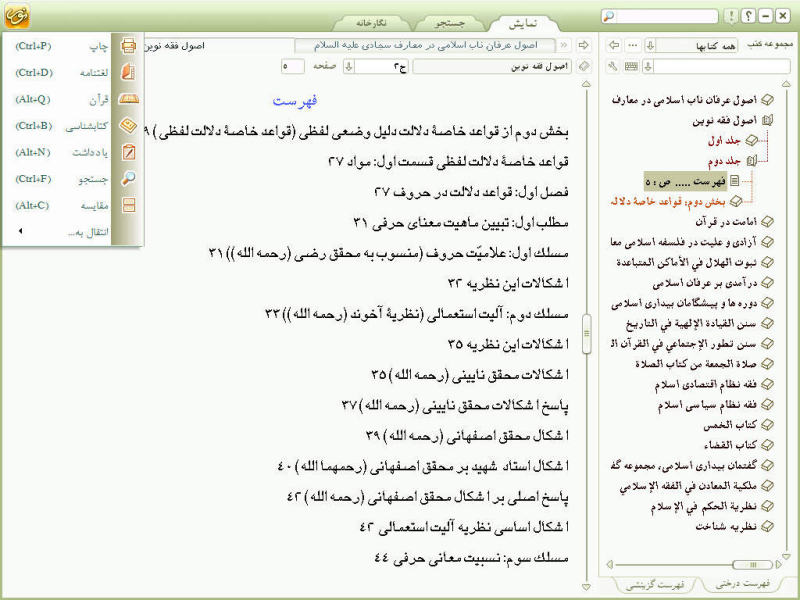Click the notes (یادداشت) notepad icon
This screenshot has width=800, height=600.
[x=129, y=152]
